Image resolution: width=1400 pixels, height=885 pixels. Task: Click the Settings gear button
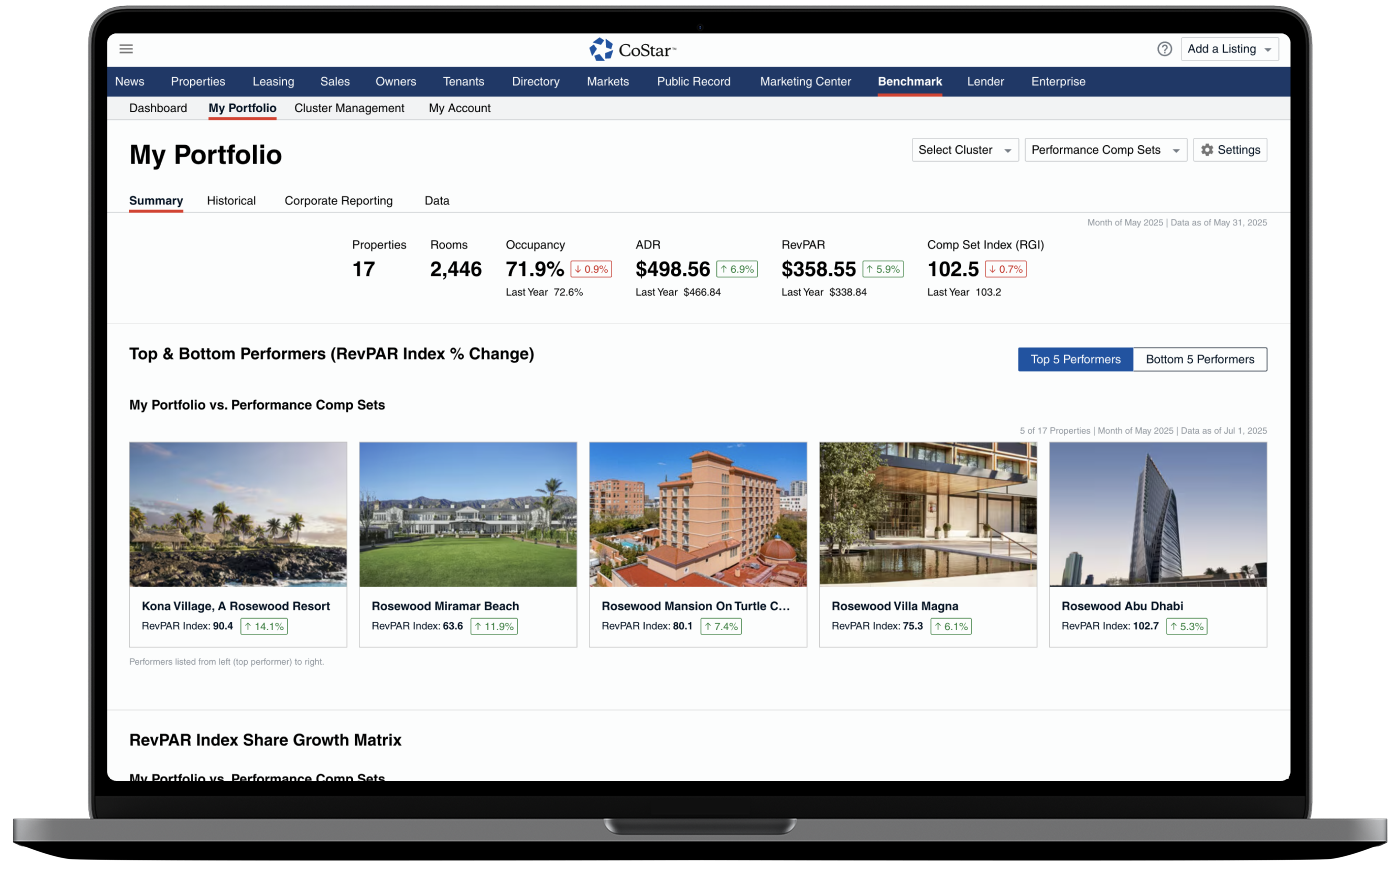tap(1230, 150)
